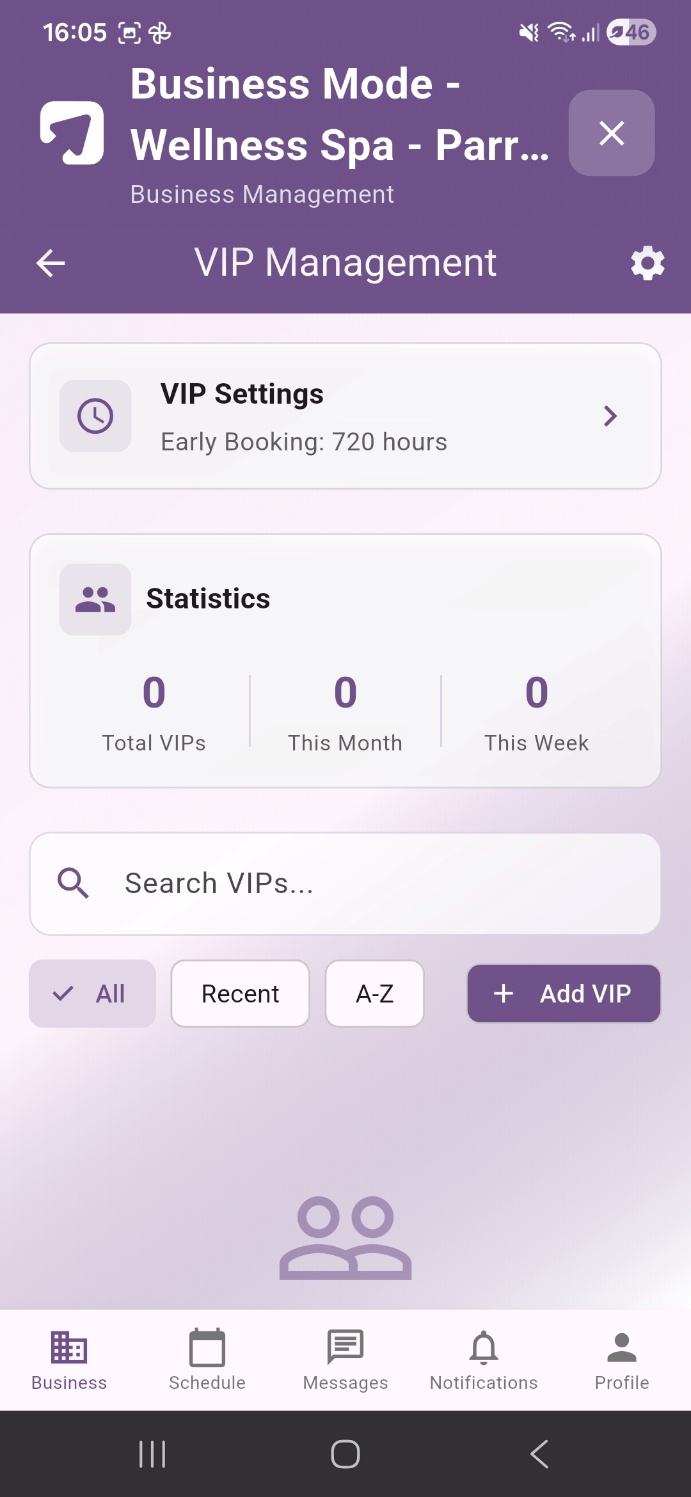Screen dimensions: 691x1497
Task: Select the Recent filter chip
Action: pos(240,994)
